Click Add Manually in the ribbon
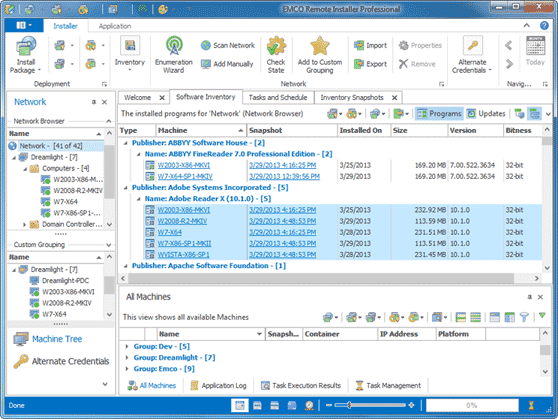 coord(227,64)
